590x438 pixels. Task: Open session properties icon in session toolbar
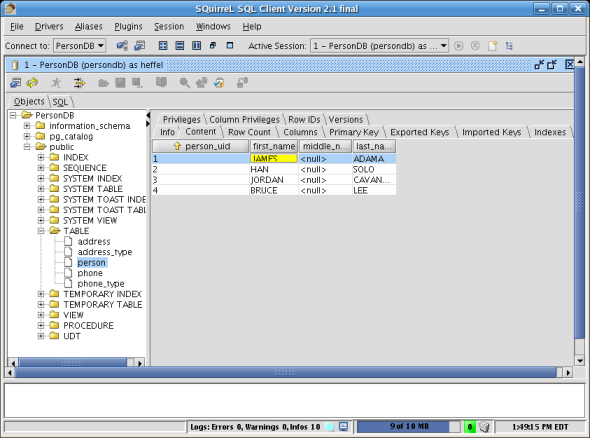coord(15,82)
